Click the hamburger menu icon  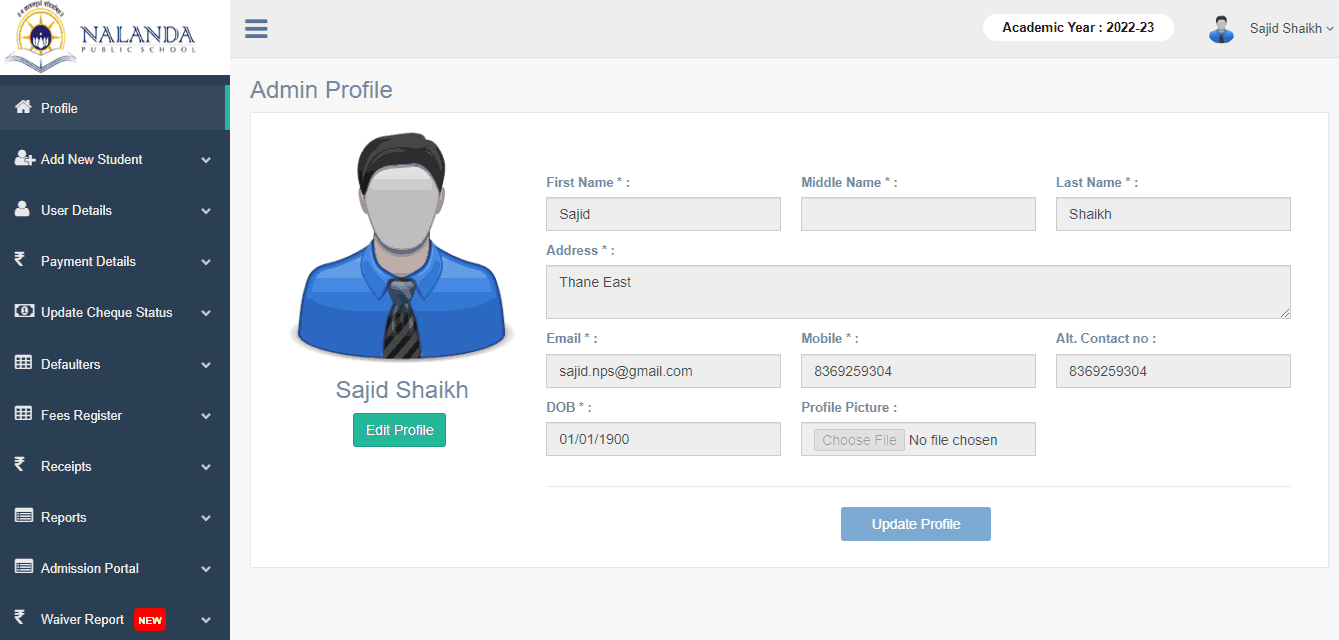[256, 29]
